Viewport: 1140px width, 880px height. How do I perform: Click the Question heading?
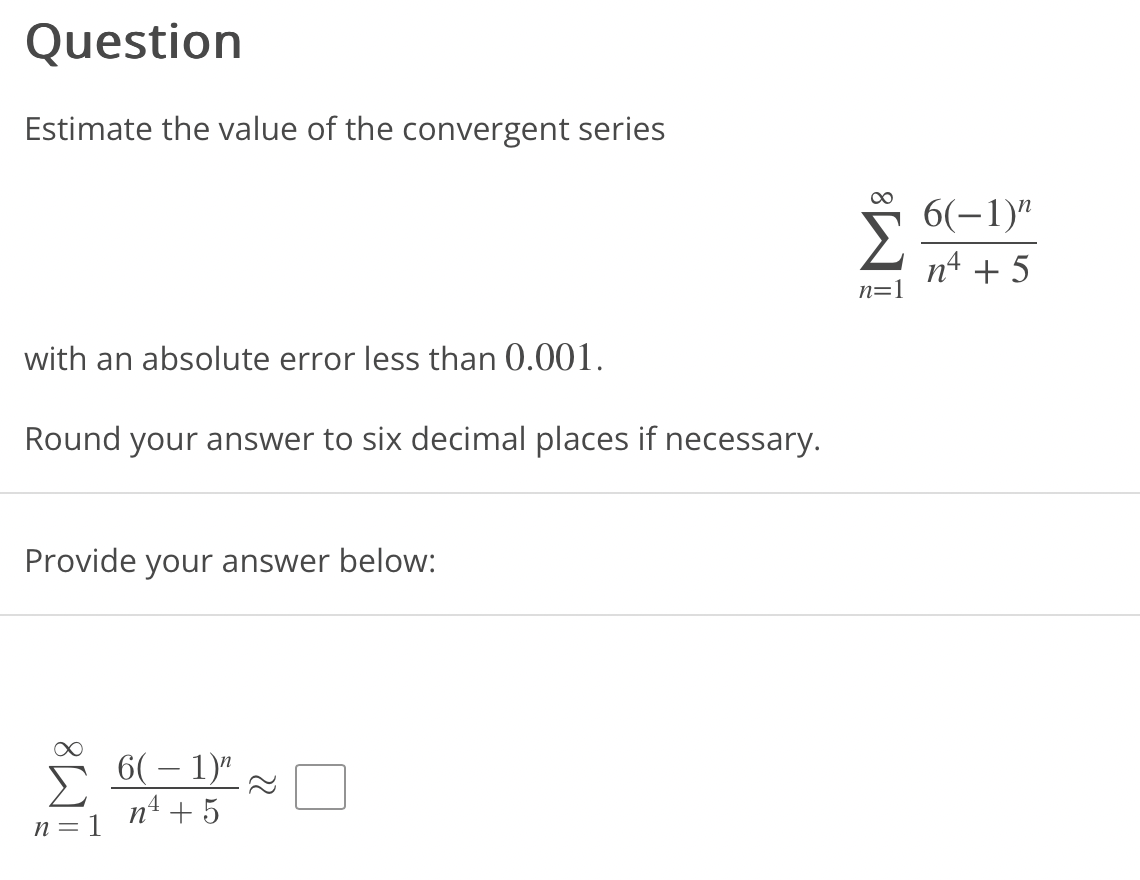click(133, 42)
